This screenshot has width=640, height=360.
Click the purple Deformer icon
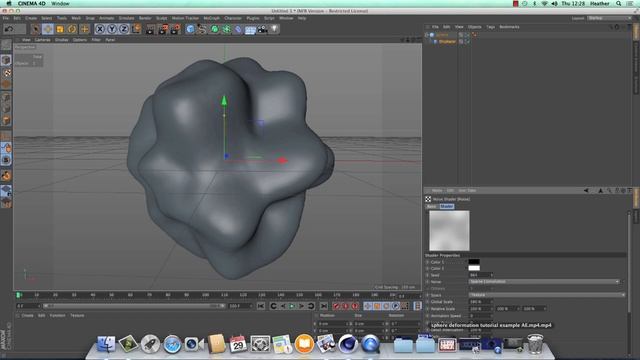pyautogui.click(x=238, y=29)
